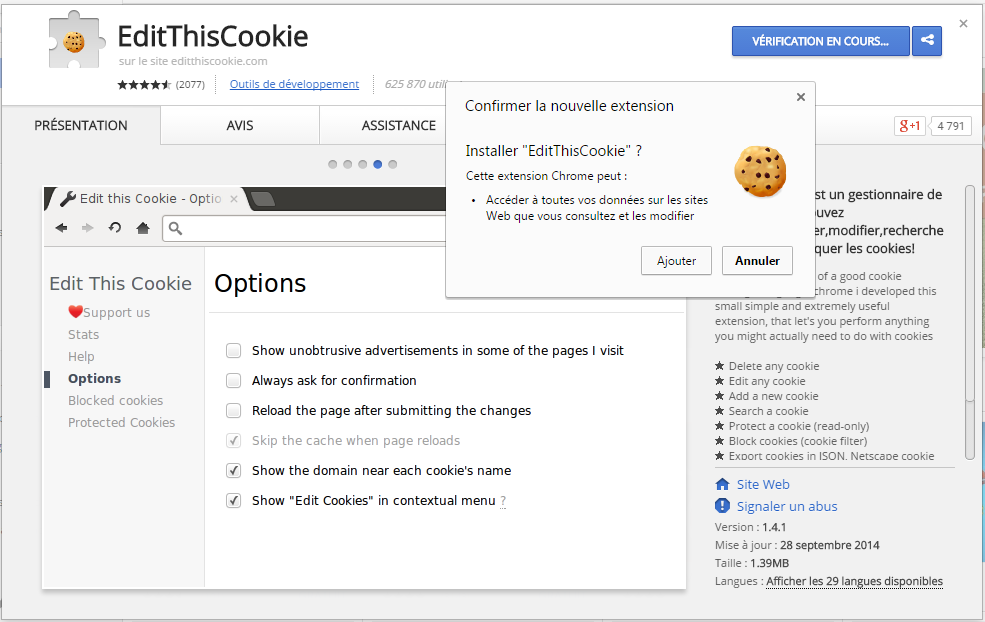Select the fifth carousel dot
The width and height of the screenshot is (985, 622).
click(x=393, y=165)
